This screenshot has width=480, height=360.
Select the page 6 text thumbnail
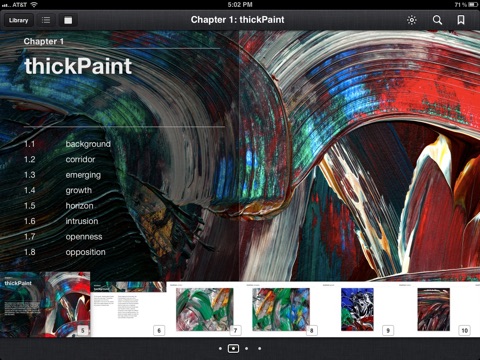pos(128,309)
